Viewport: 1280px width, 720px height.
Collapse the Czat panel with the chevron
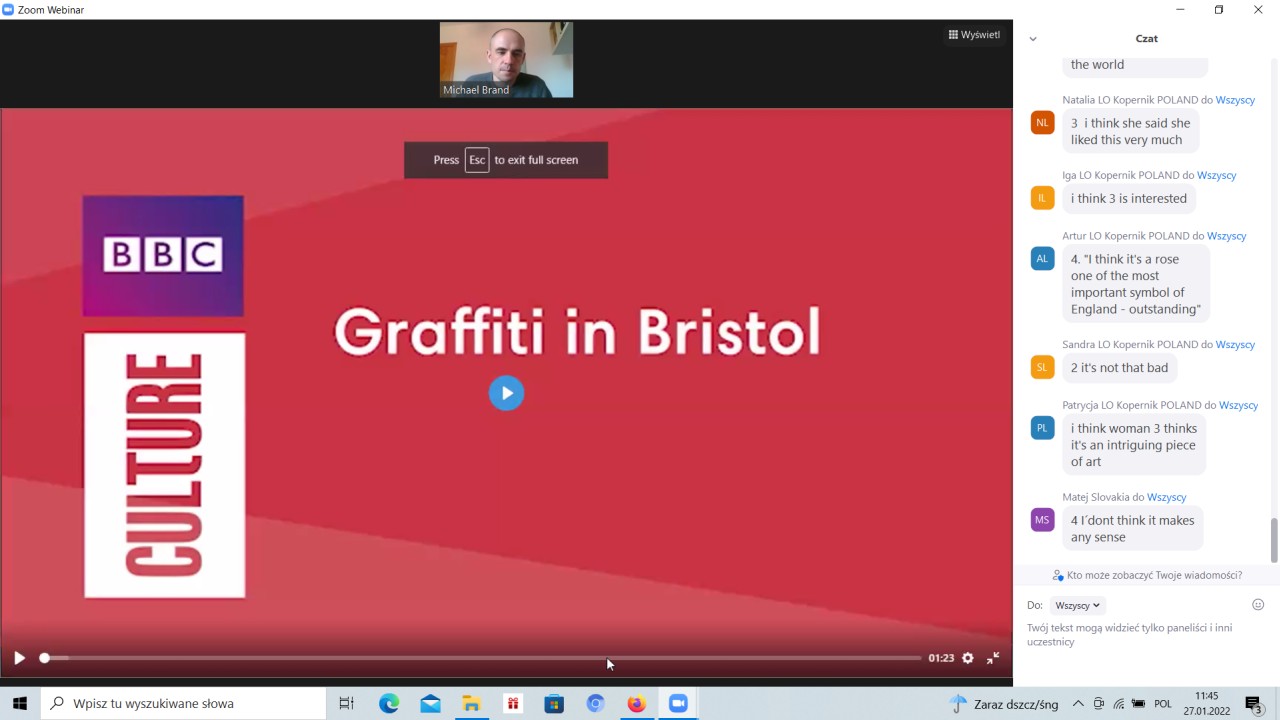pyautogui.click(x=1033, y=39)
